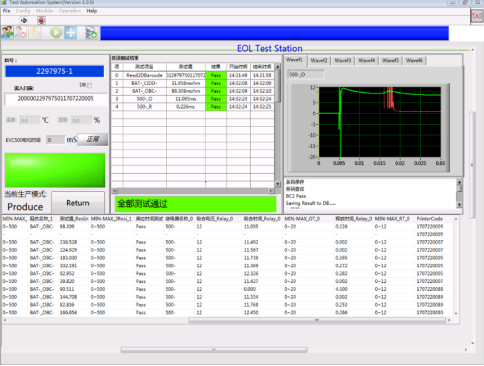Click left arrow of results table horizontal scrollbar

click(x=114, y=191)
